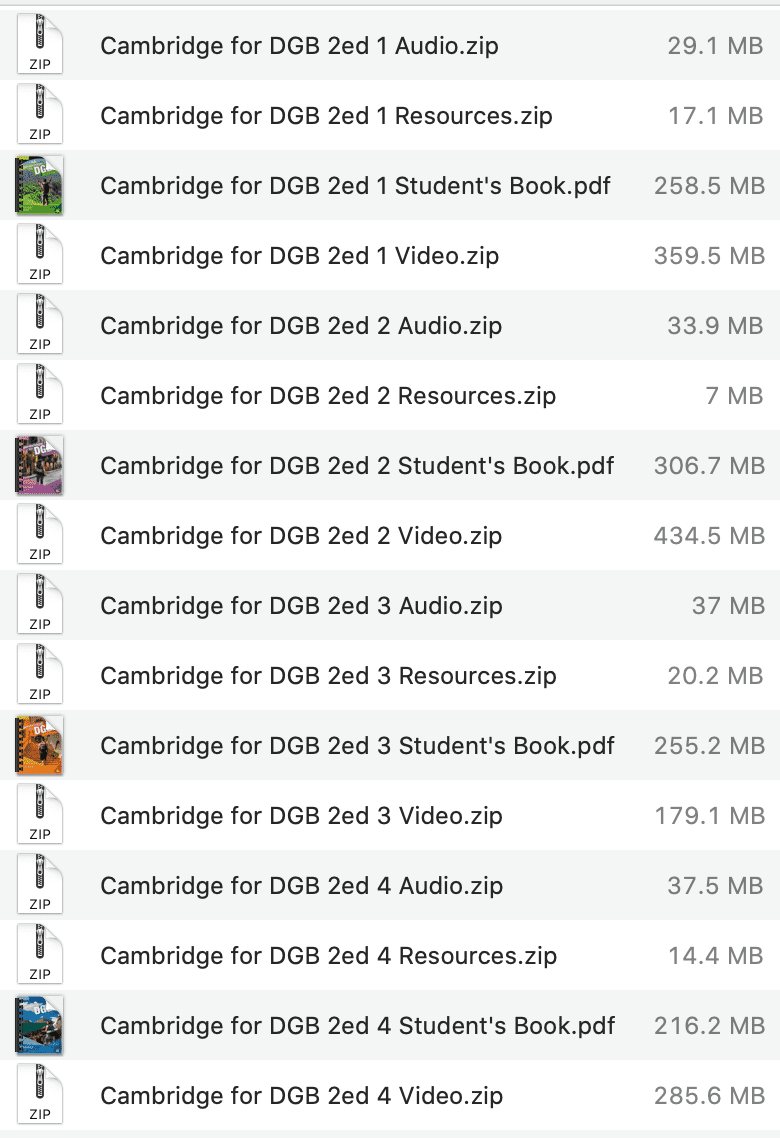Click the ZIP icon for 4 Audio.zip
Viewport: 780px width, 1138px height.
(40, 886)
